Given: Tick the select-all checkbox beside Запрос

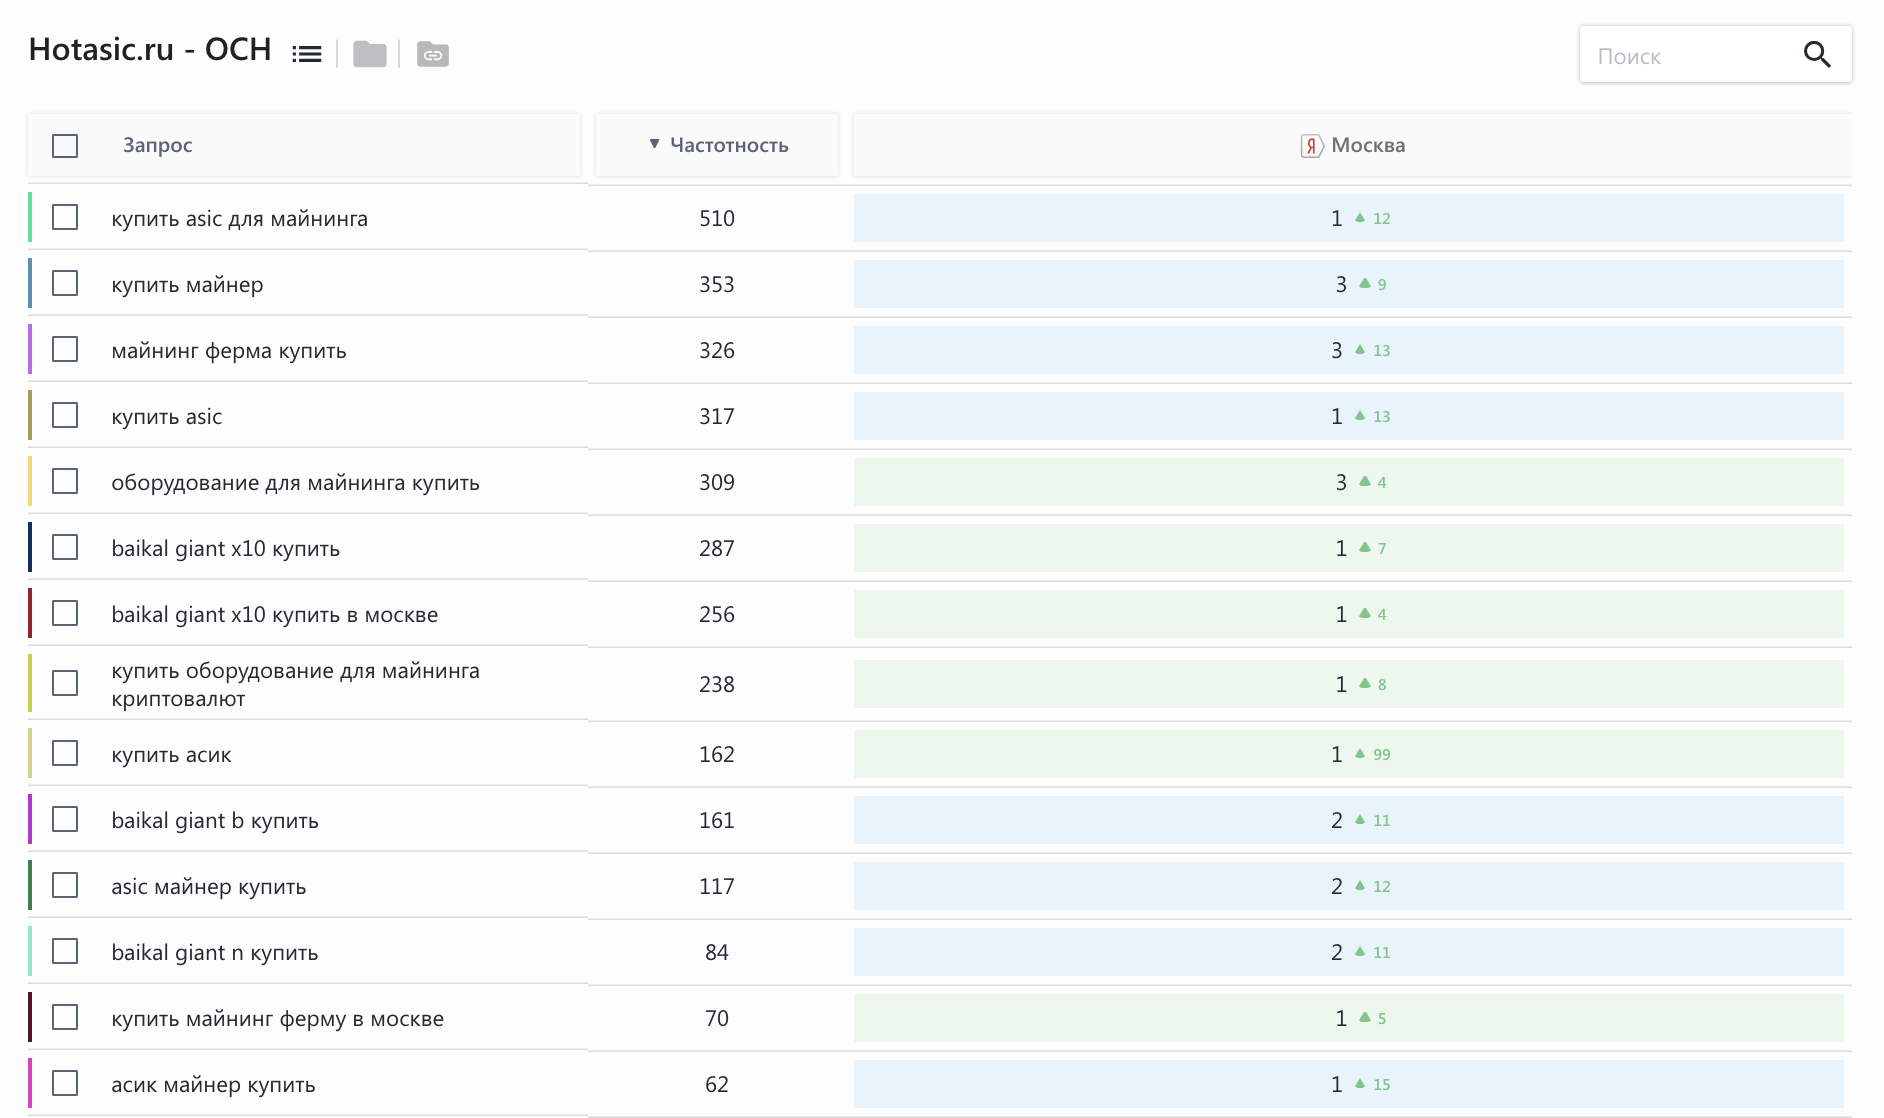Looking at the screenshot, I should coord(65,146).
